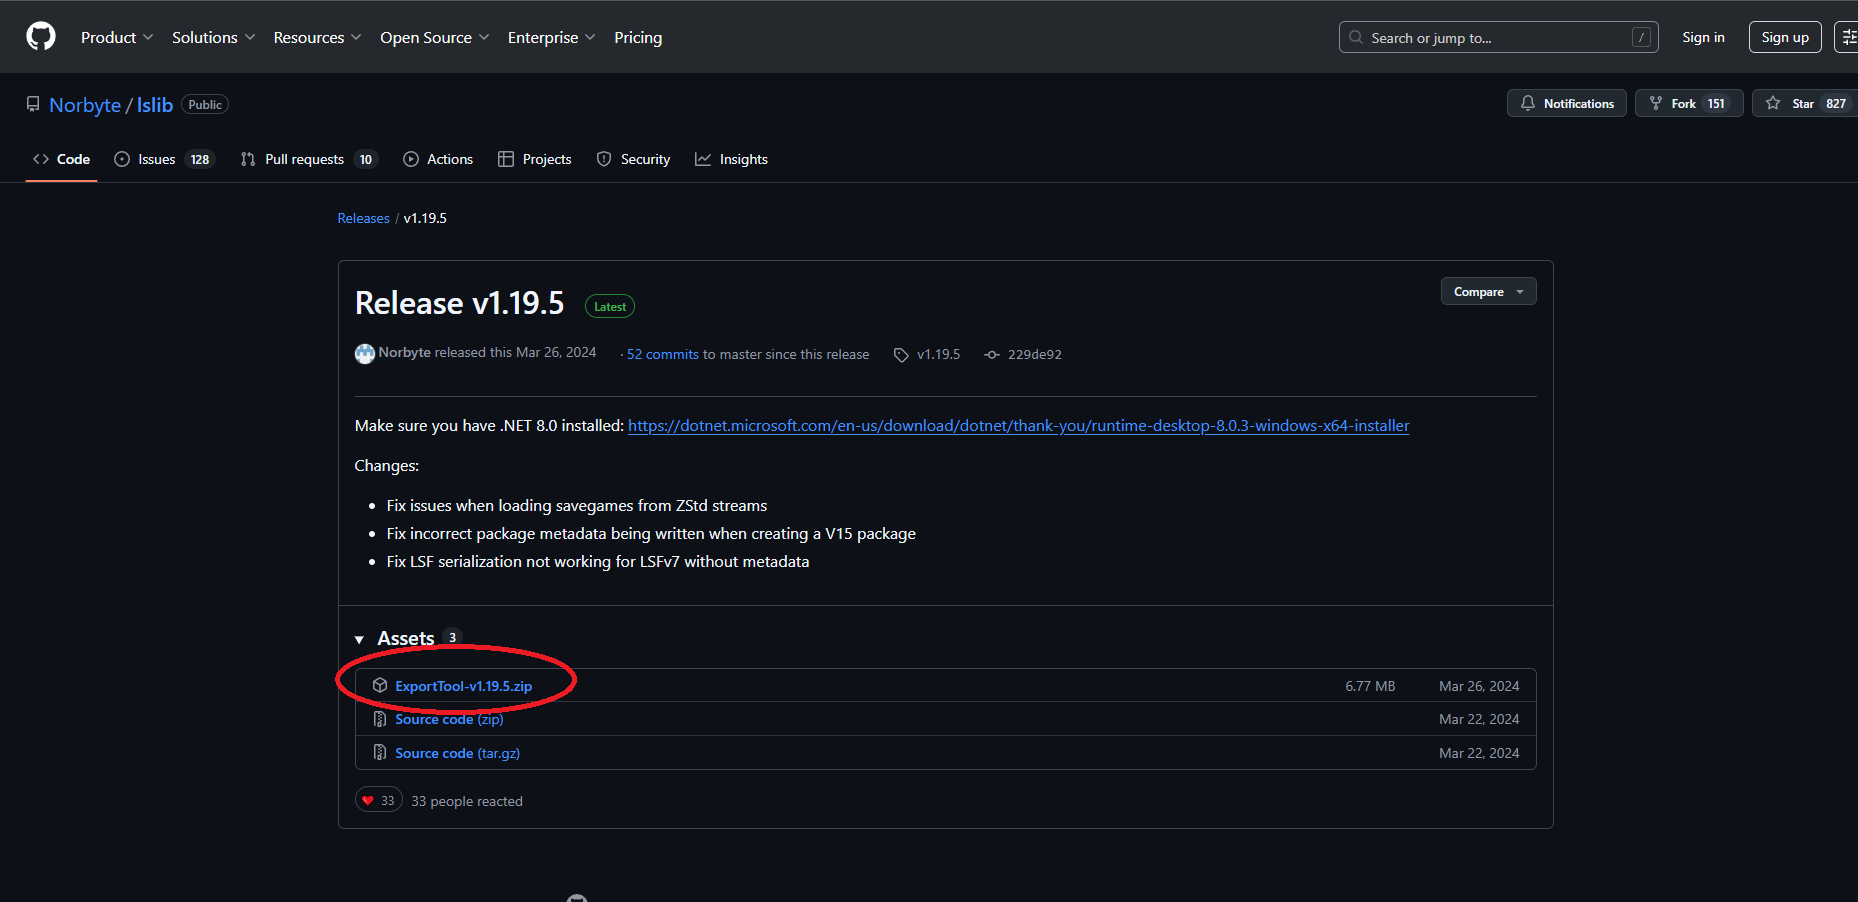Click the Star icon for the repository
The height and width of the screenshot is (902, 1858).
[1773, 103]
